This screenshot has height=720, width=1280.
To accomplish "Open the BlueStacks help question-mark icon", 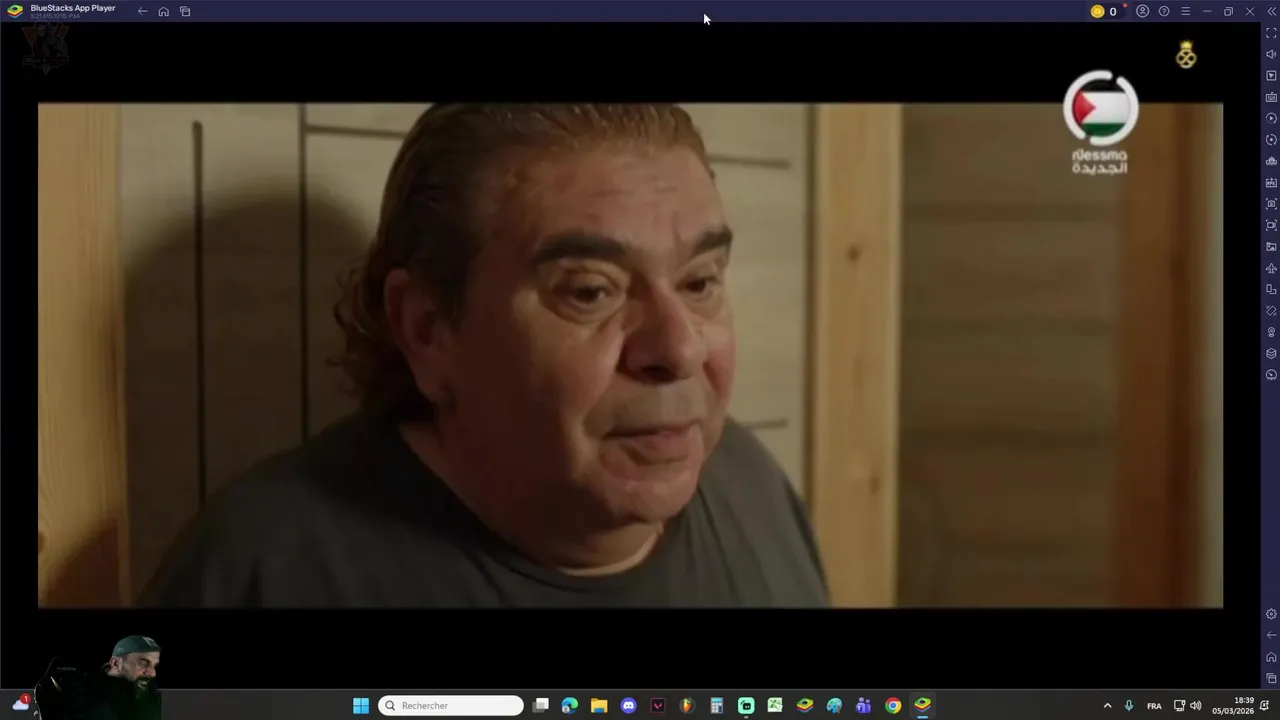I will click(1164, 11).
